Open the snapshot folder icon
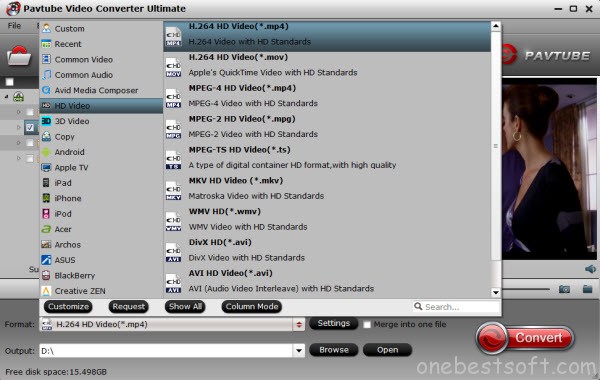 click(587, 289)
